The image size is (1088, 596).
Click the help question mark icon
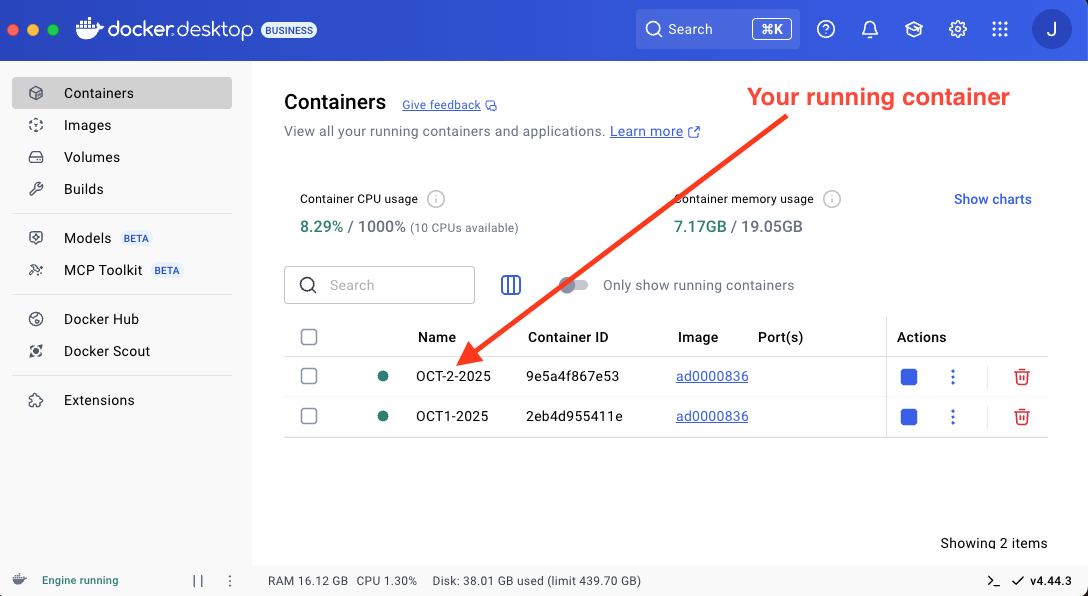pyautogui.click(x=826, y=29)
